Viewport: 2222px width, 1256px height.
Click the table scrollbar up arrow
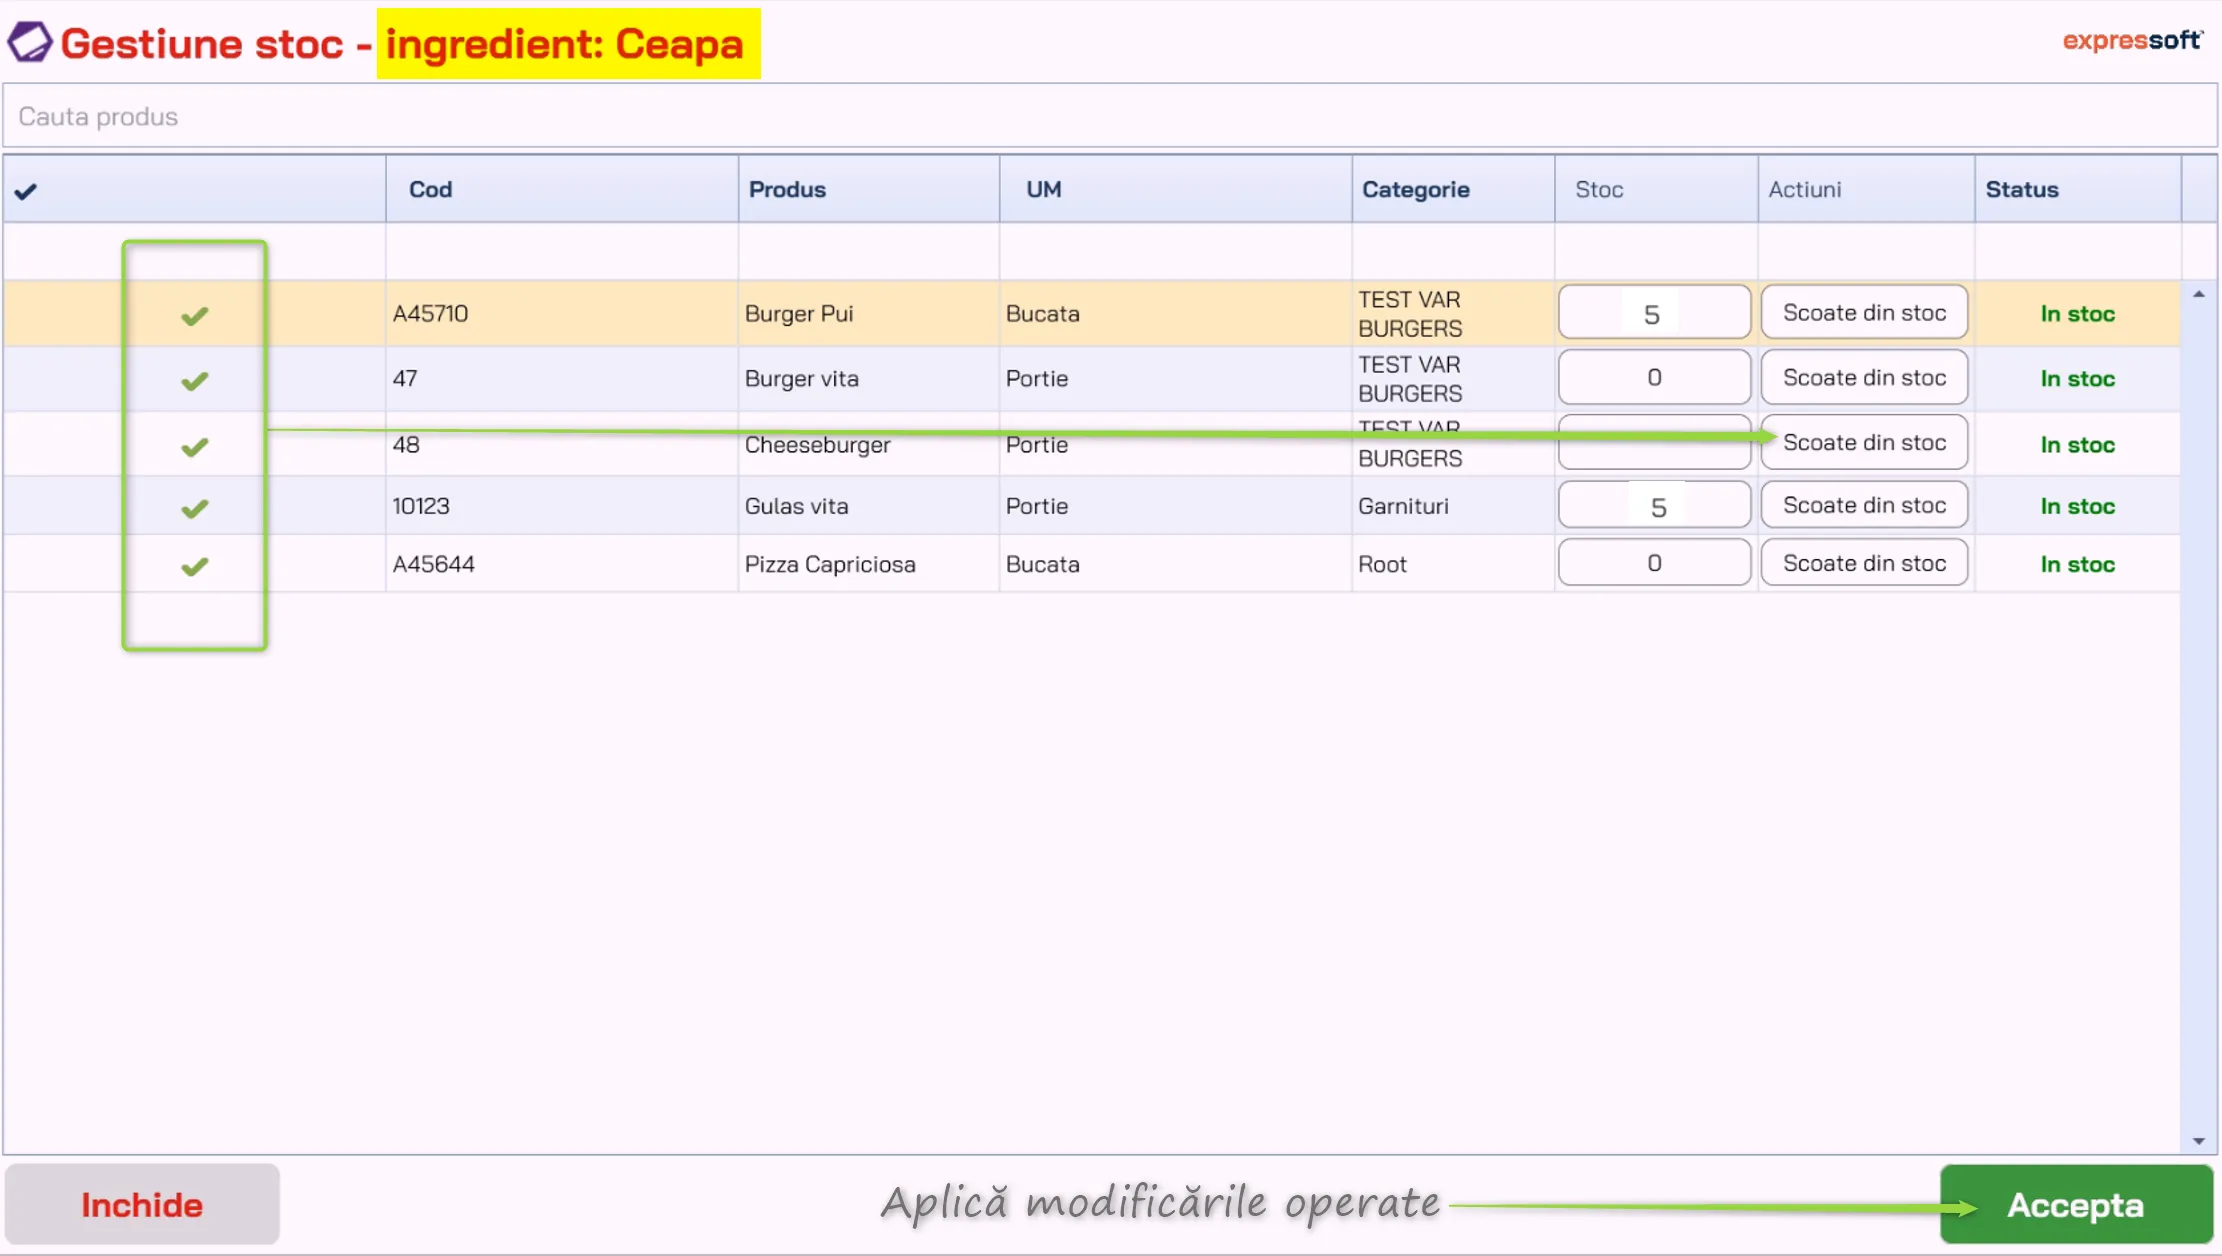click(x=2198, y=294)
